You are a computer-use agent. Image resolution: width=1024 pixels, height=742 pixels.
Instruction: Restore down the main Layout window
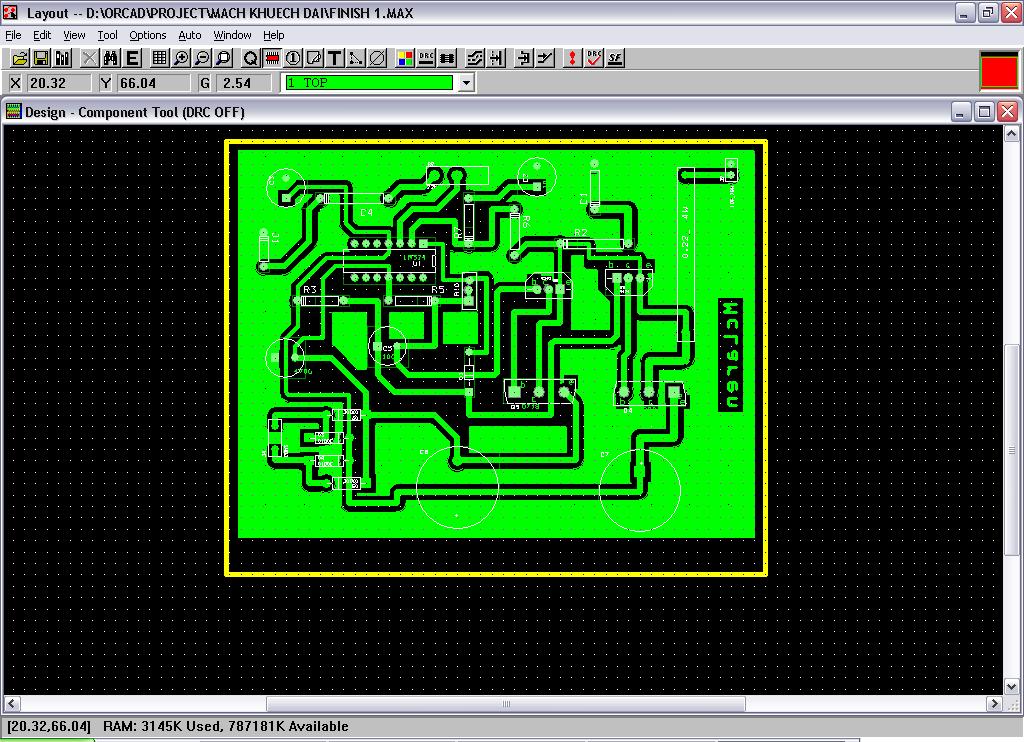(x=988, y=12)
